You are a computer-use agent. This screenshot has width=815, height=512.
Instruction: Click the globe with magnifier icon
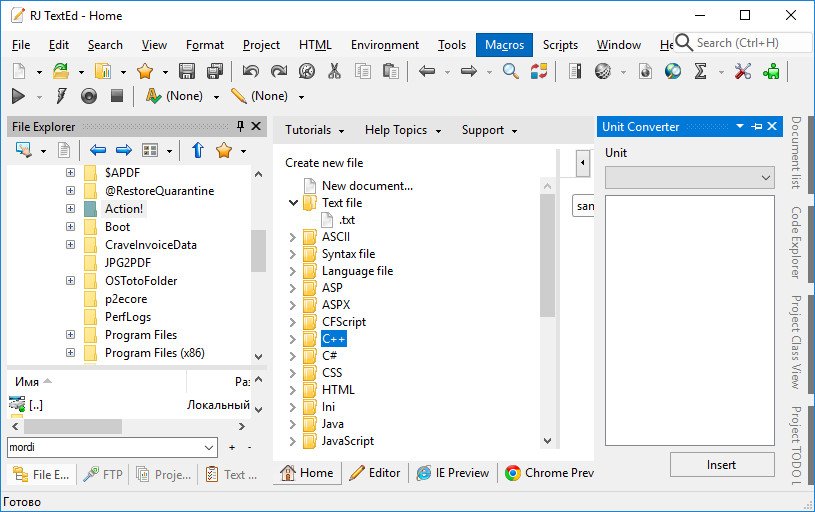[x=673, y=71]
